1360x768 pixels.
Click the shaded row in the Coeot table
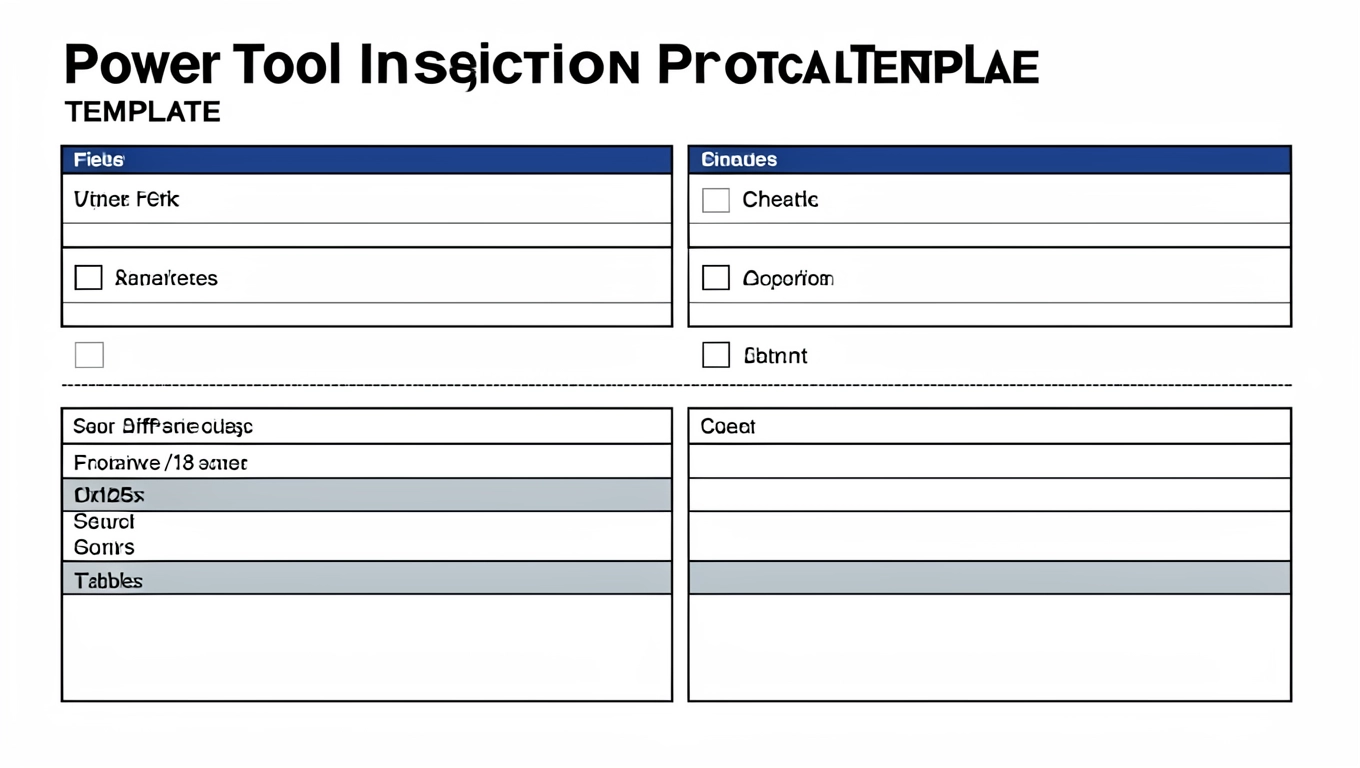point(989,578)
